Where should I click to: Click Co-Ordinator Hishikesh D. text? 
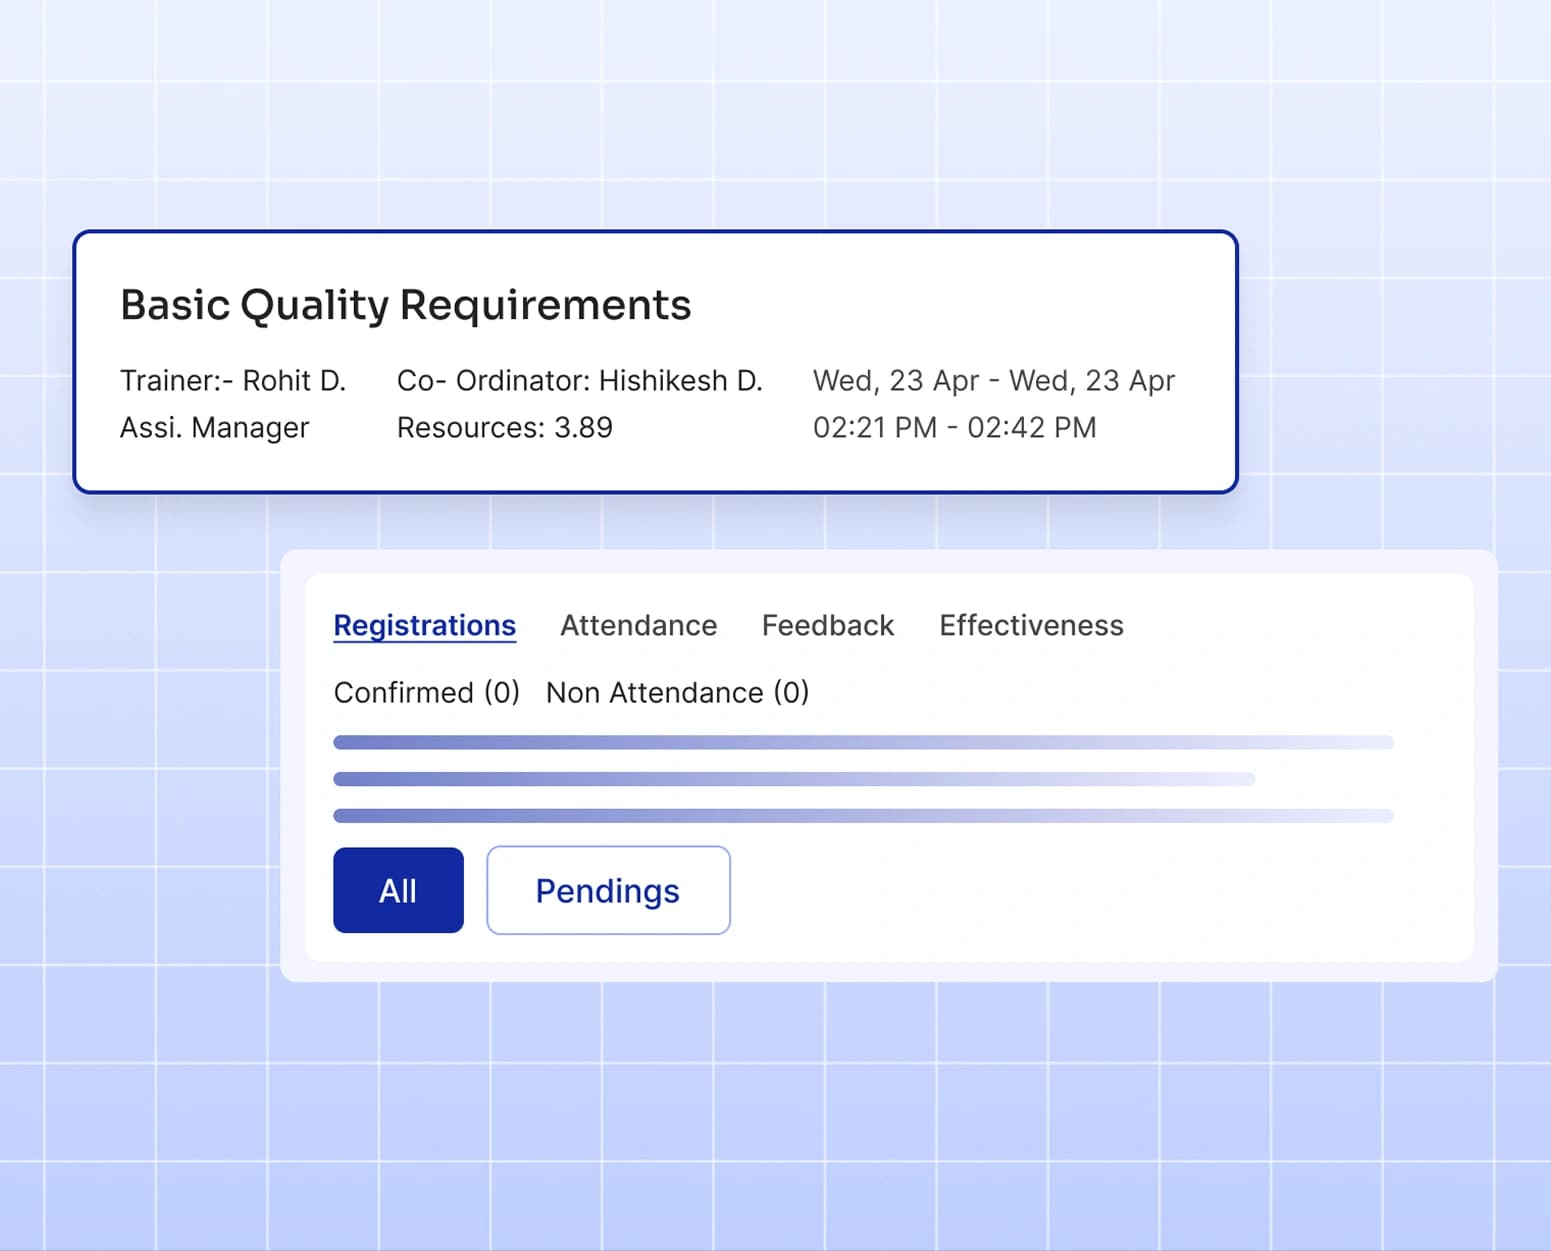click(x=580, y=380)
